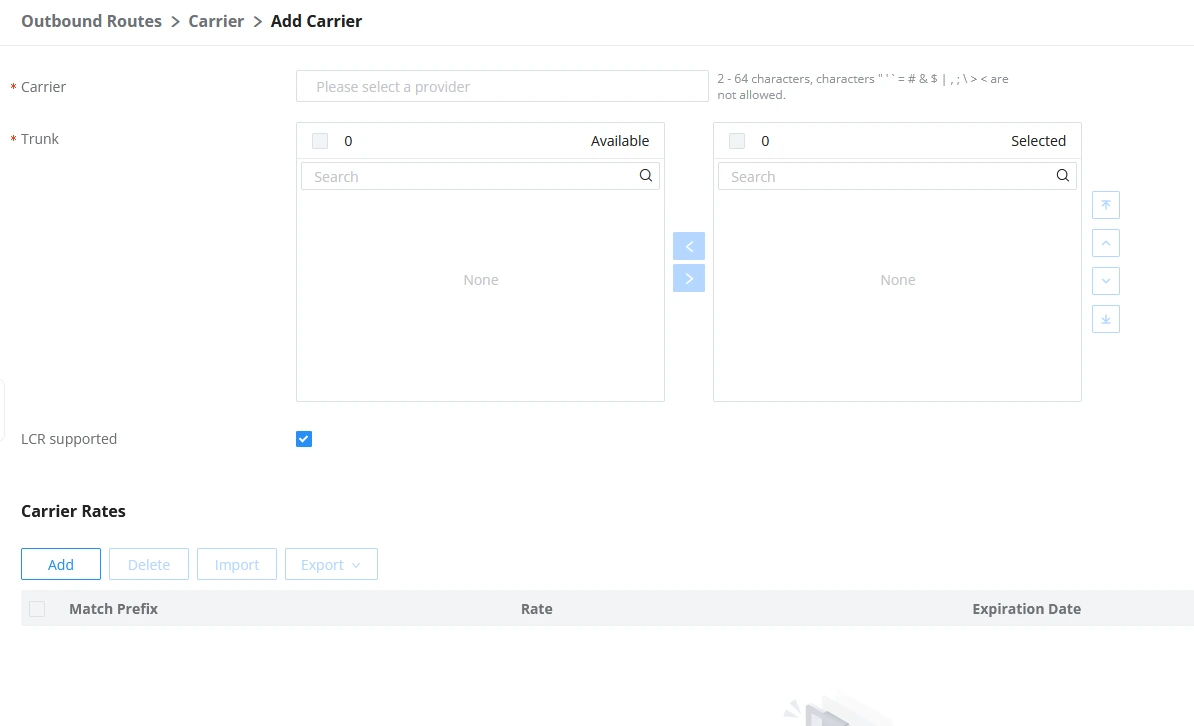Click the Match Prefix column header
Screen dimensions: 1194x726
[x=113, y=609]
